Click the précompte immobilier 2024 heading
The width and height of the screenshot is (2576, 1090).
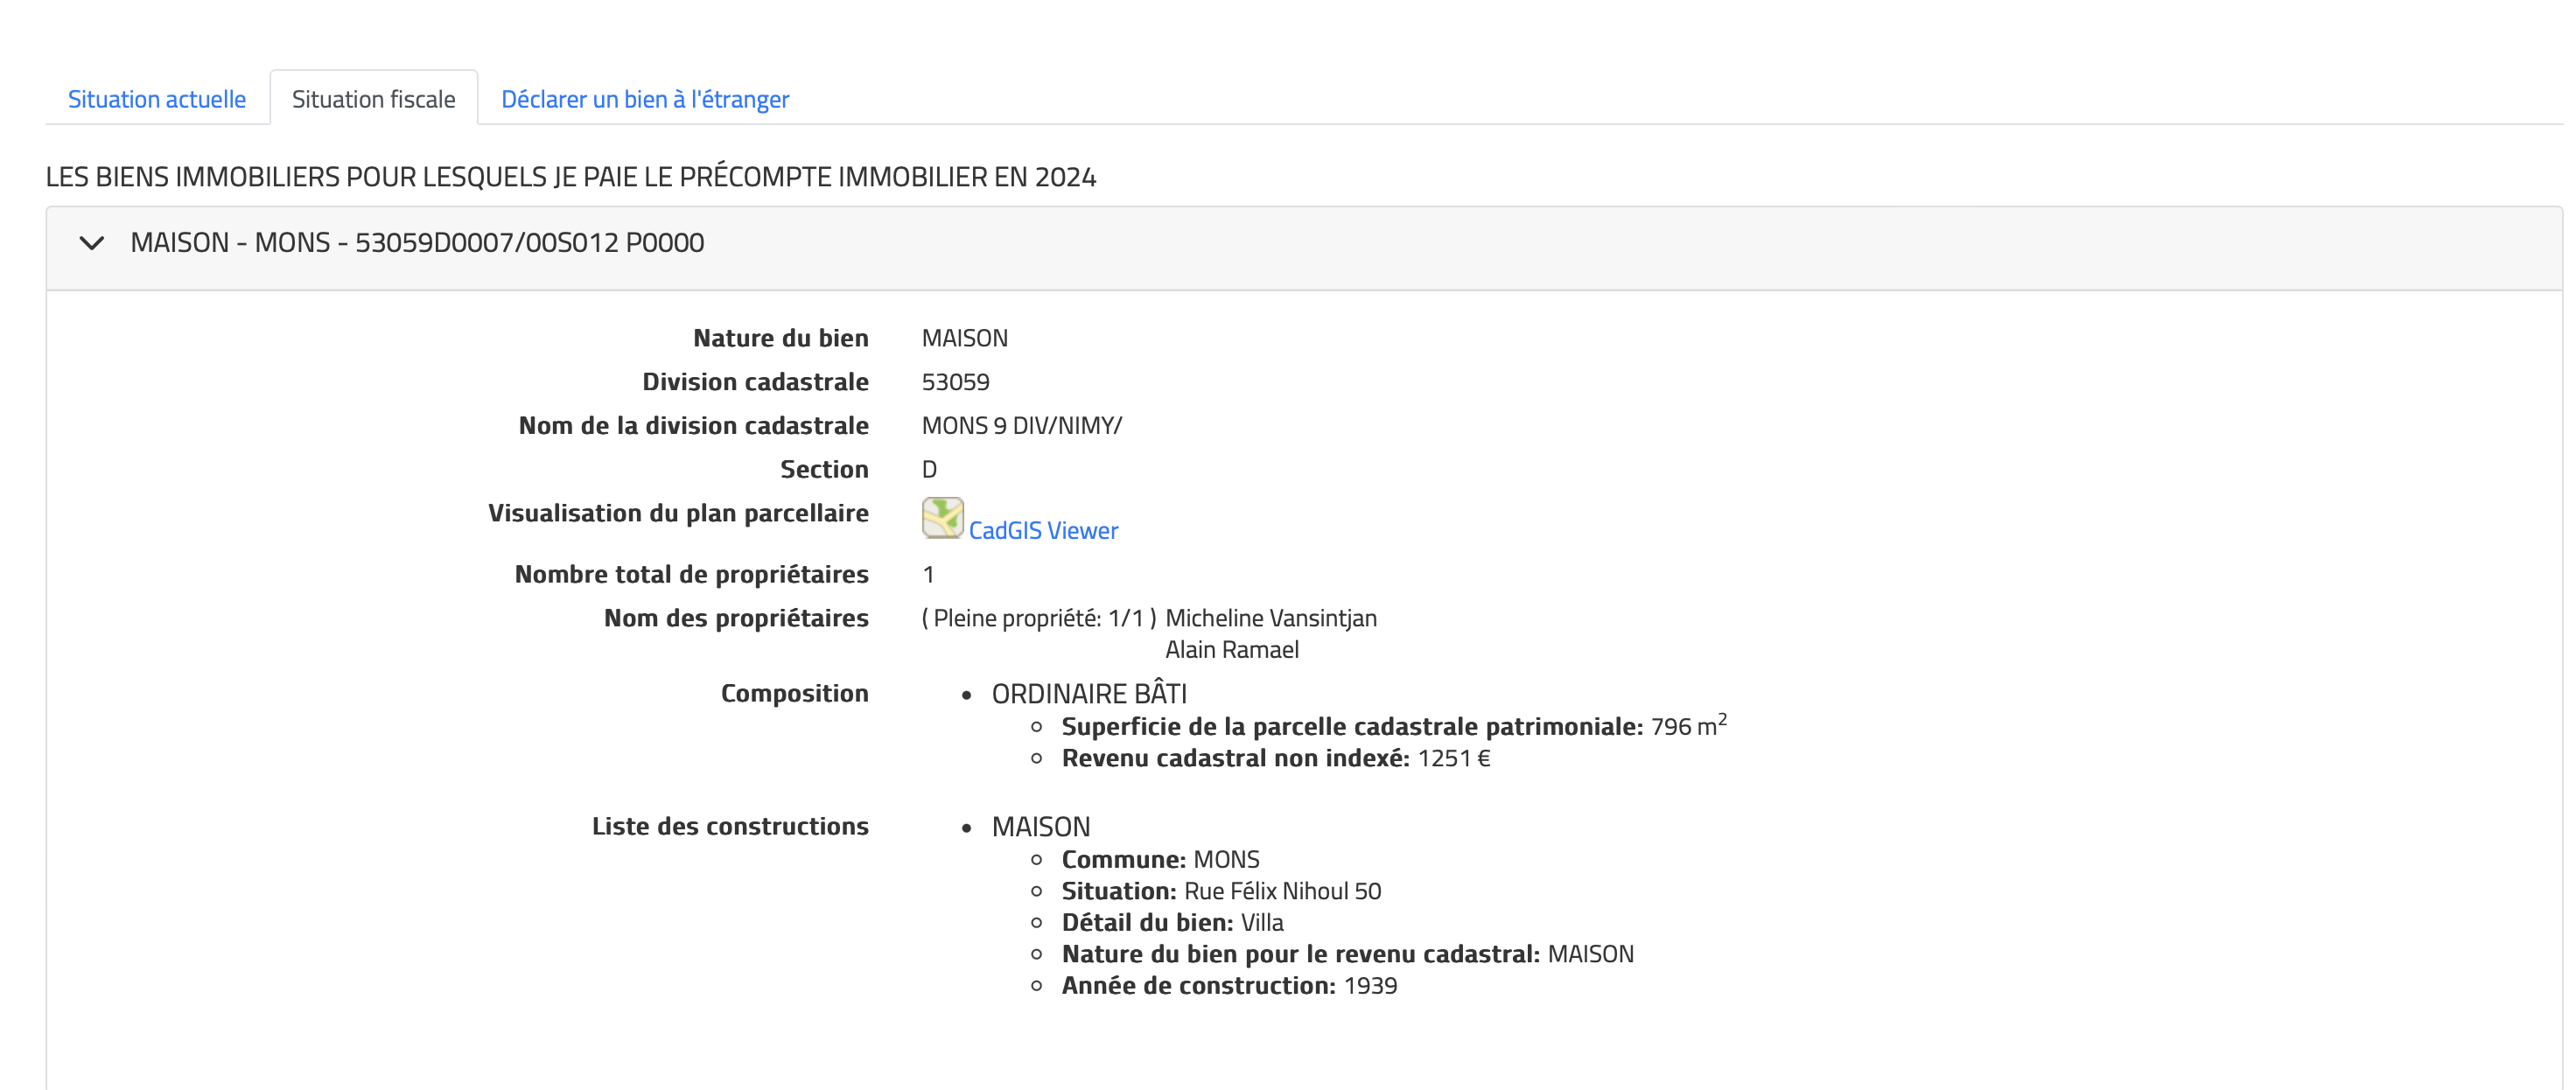[570, 177]
